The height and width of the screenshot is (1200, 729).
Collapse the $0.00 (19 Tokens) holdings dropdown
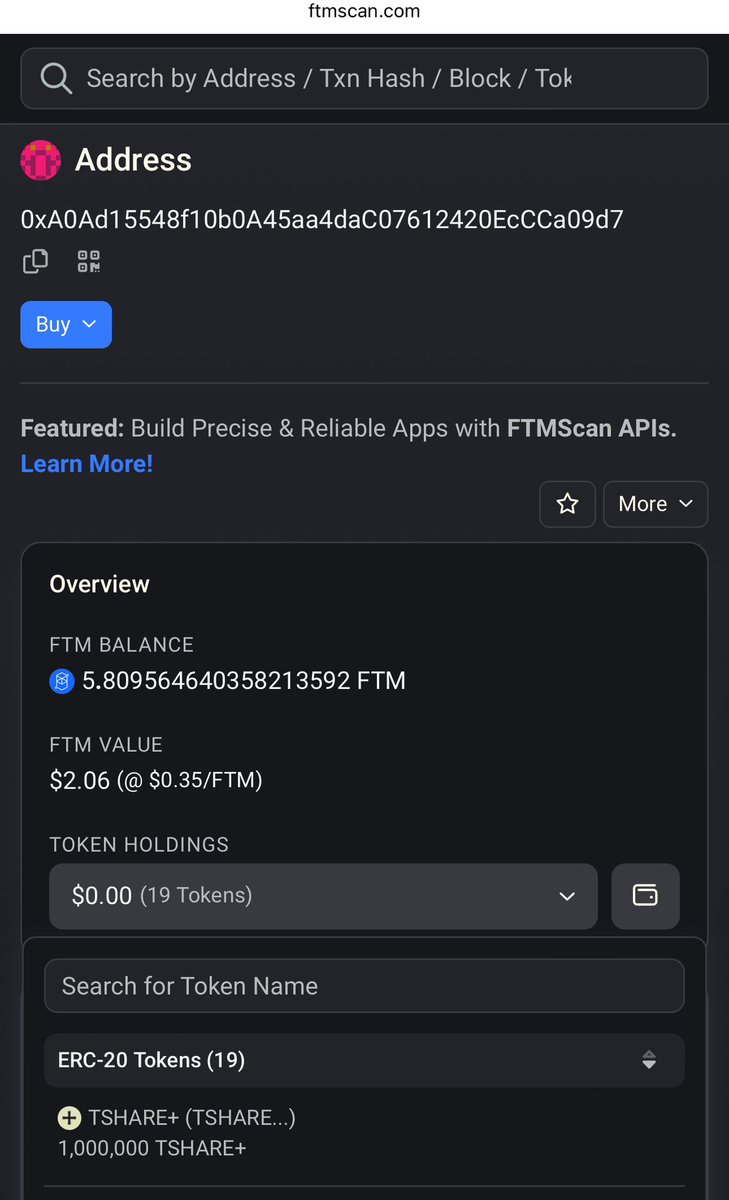click(x=323, y=895)
